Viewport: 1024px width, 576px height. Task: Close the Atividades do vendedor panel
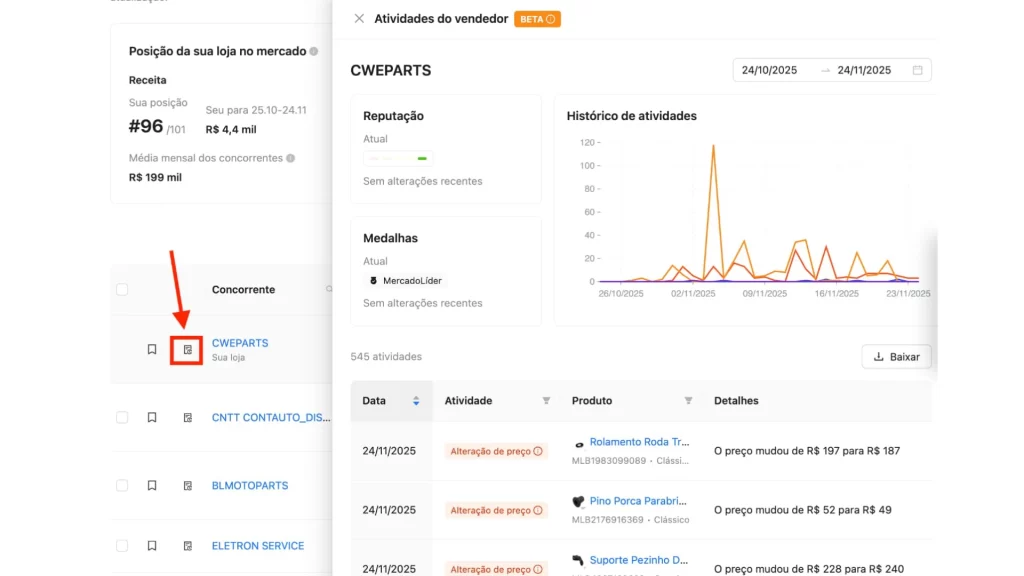(358, 18)
